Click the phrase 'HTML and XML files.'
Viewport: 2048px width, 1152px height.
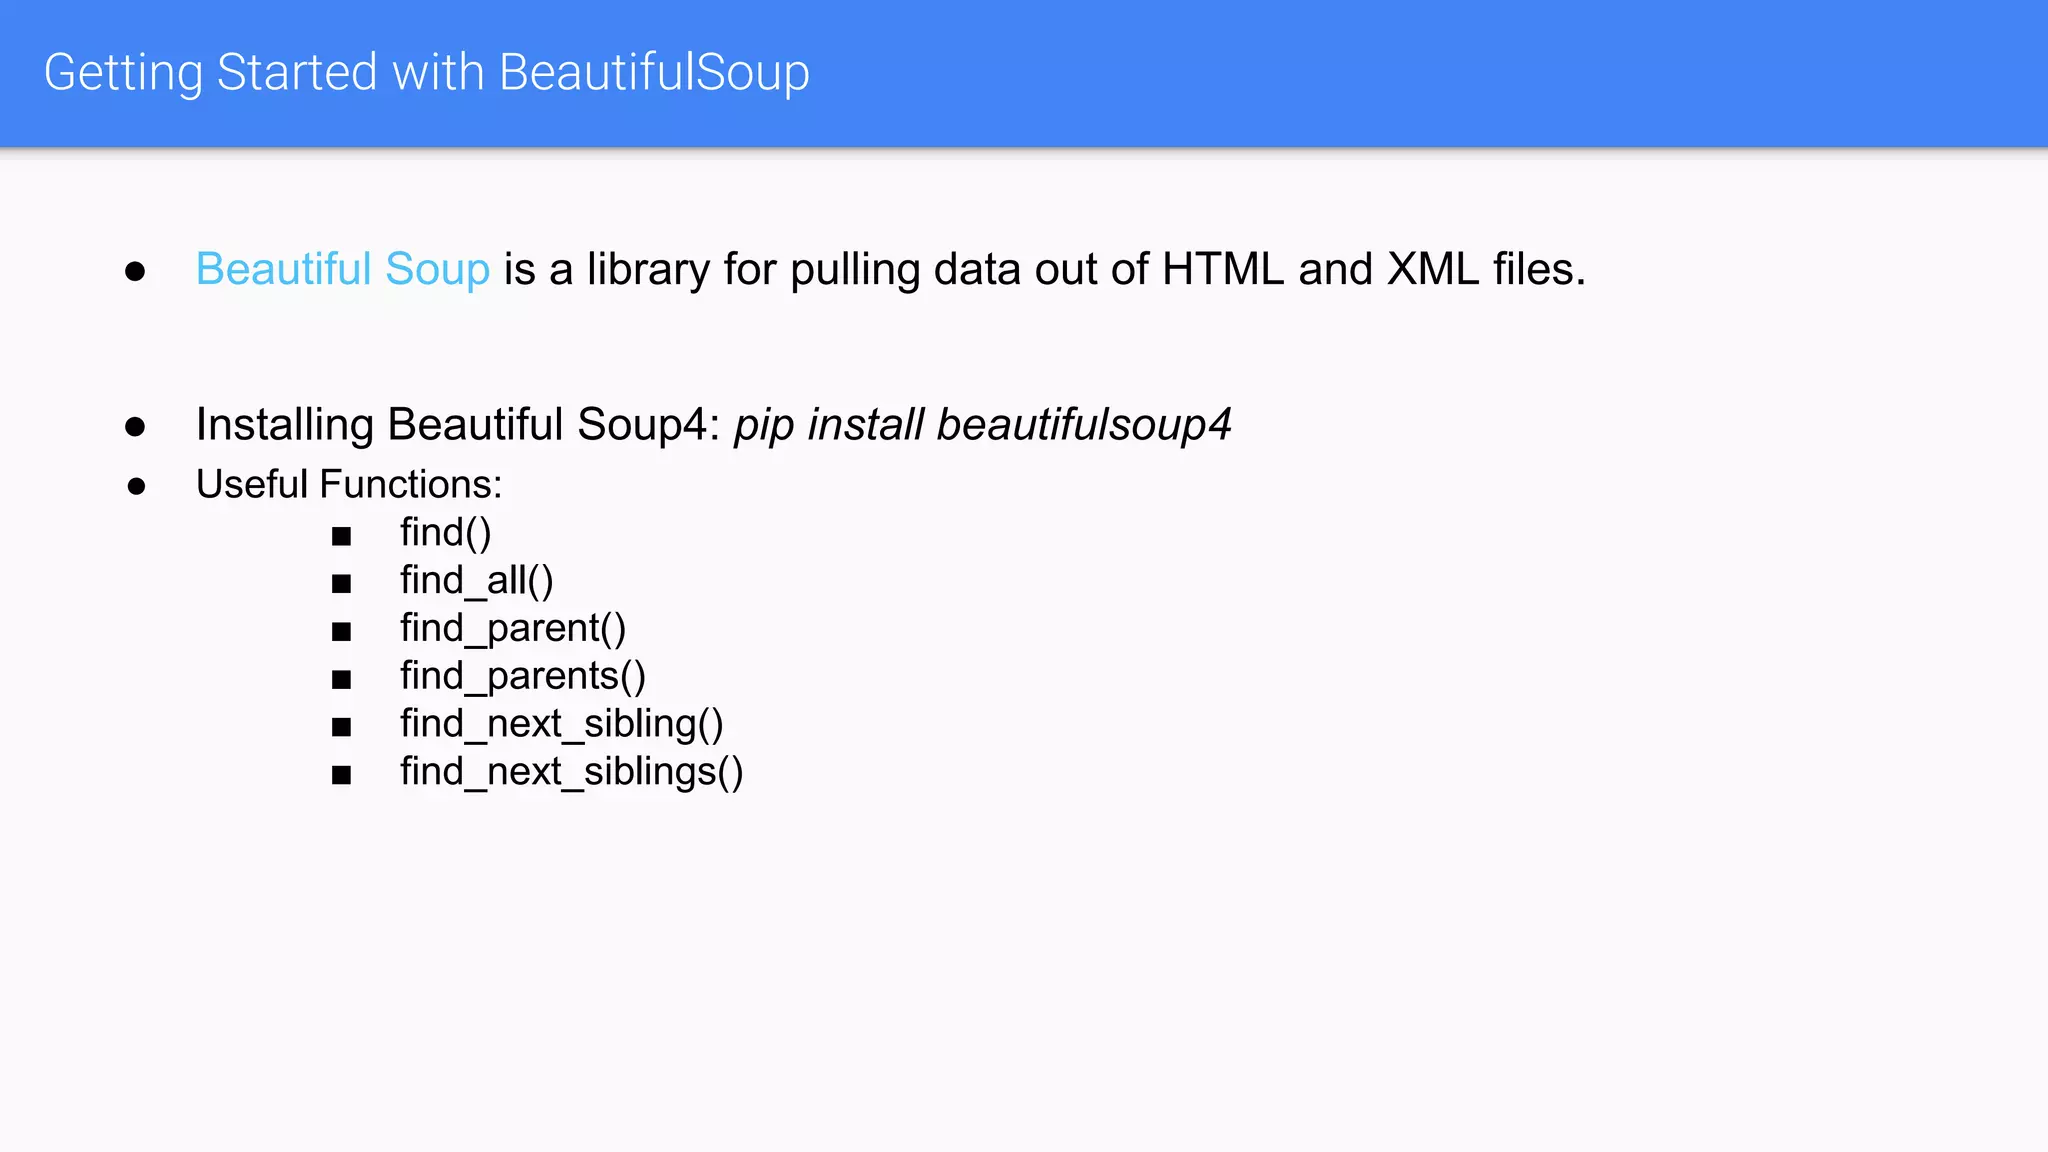pos(1374,269)
